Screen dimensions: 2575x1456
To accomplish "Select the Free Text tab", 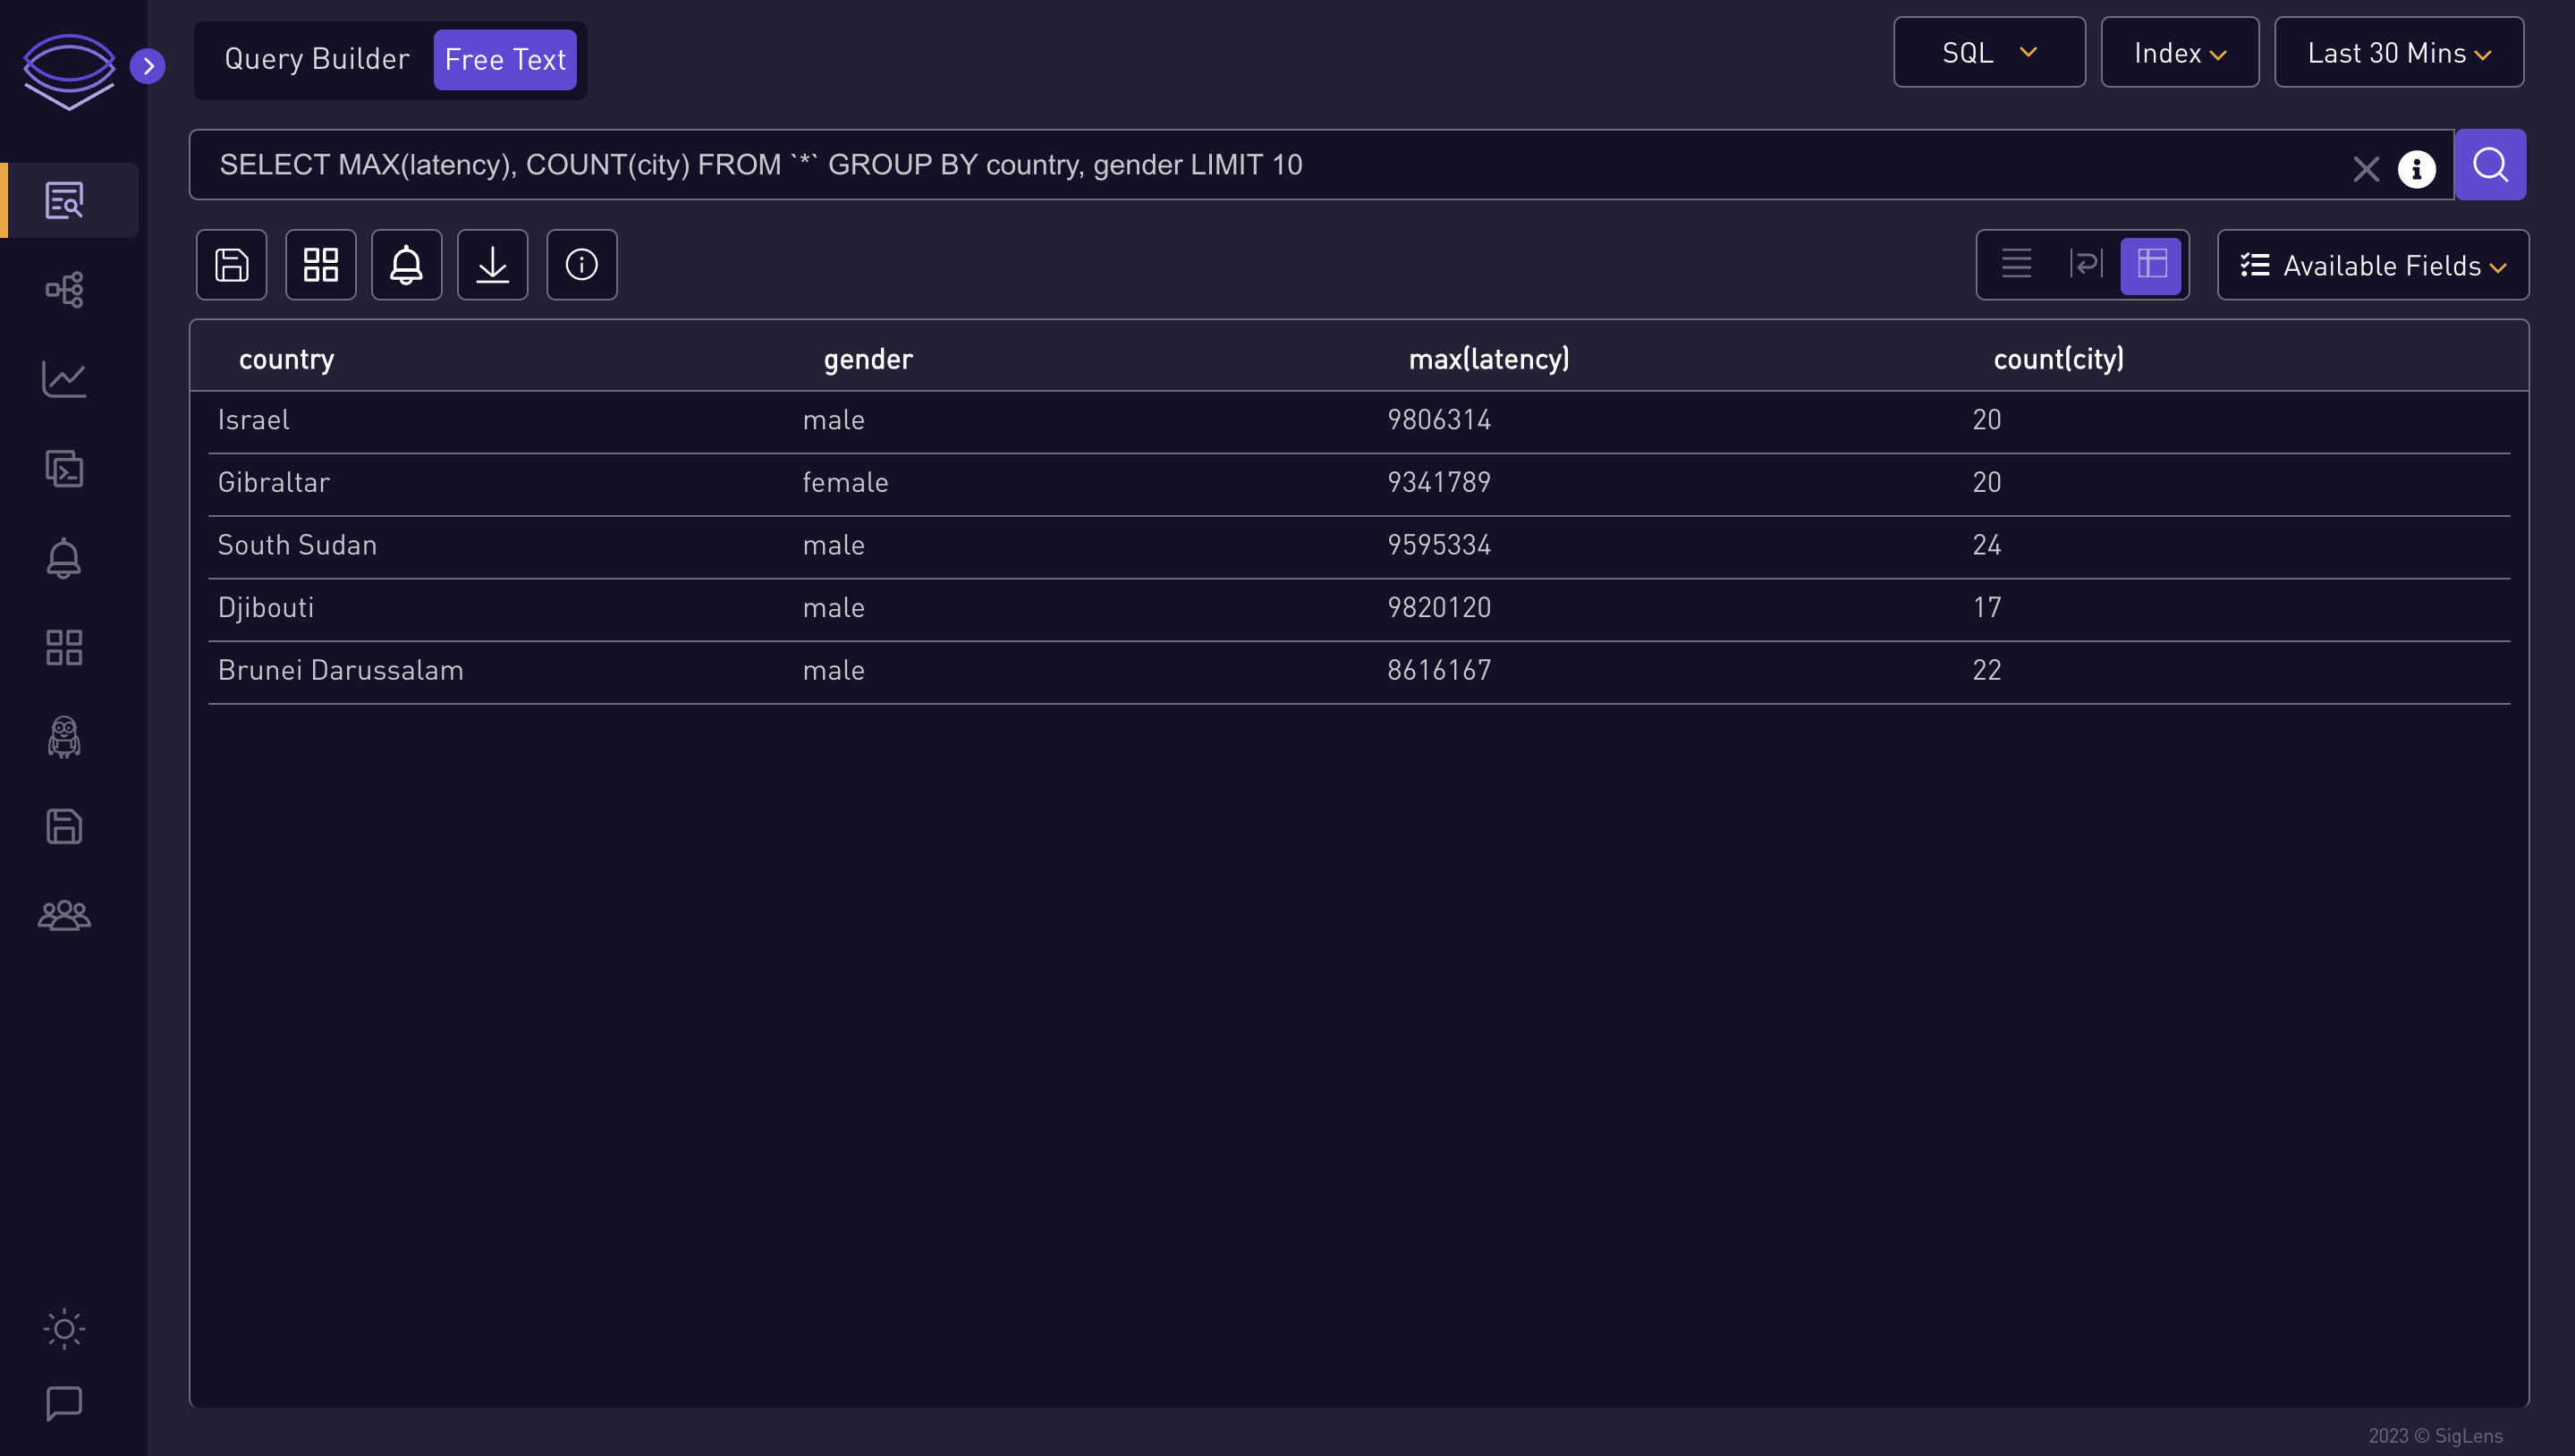I will (504, 58).
